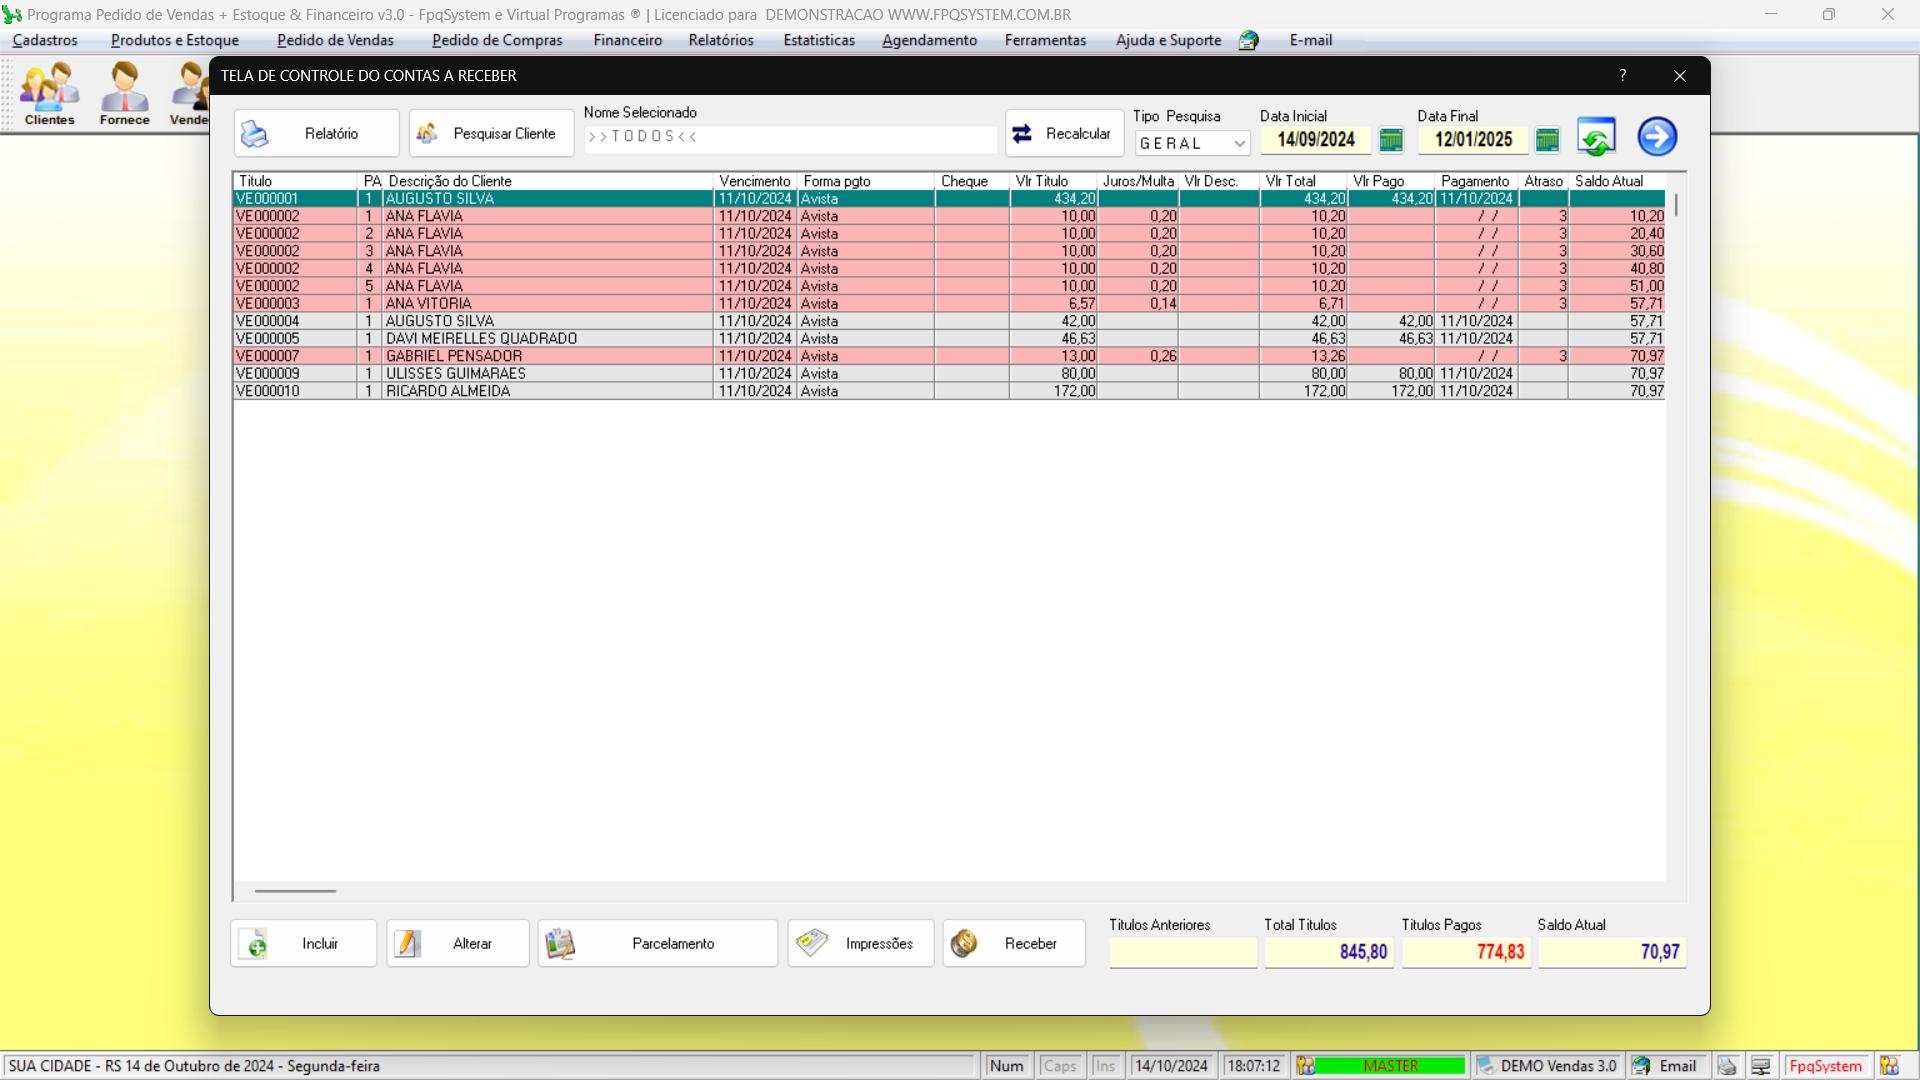This screenshot has height=1080, width=1920.
Task: Select row VE000007 GABRIEL PENSADOR
Action: coord(949,357)
